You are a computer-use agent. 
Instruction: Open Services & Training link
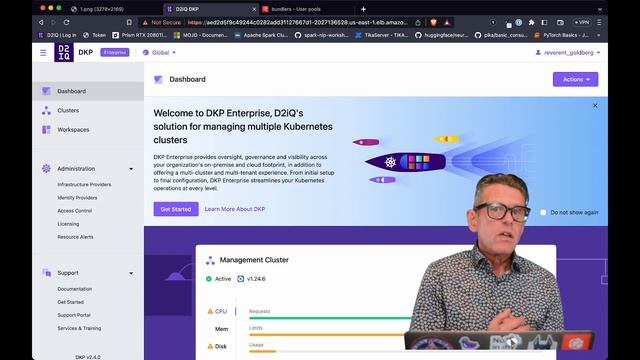point(79,328)
